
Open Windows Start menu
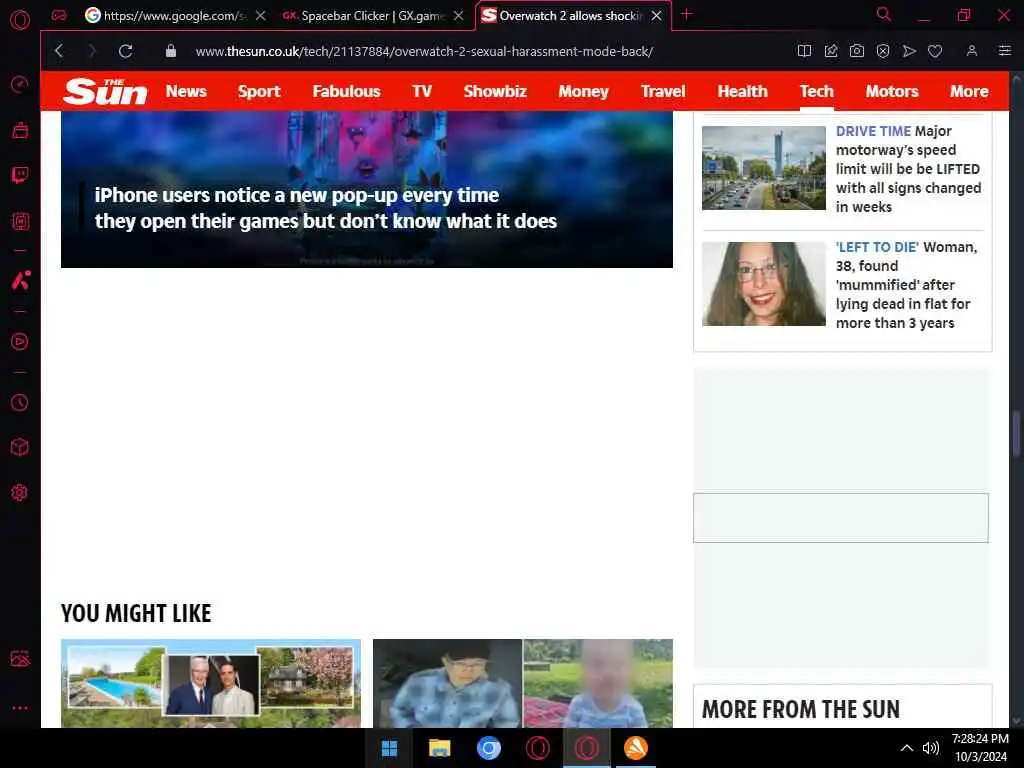point(390,748)
